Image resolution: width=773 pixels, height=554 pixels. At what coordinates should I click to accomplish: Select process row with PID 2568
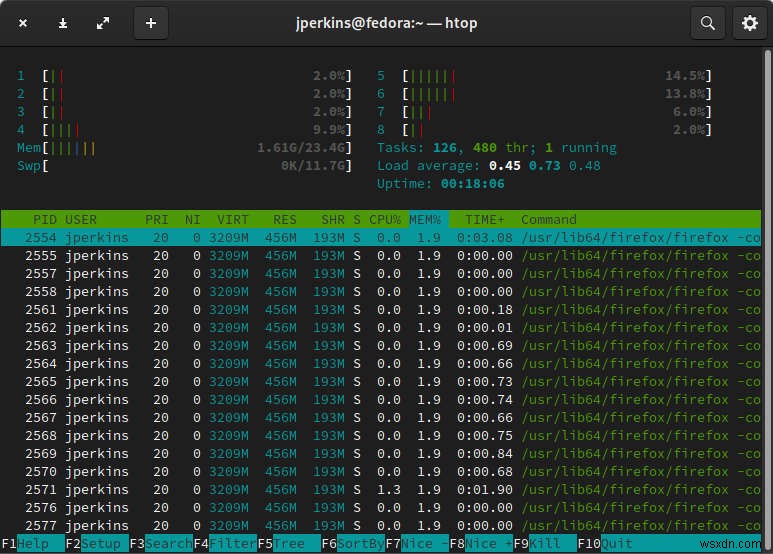(381, 436)
